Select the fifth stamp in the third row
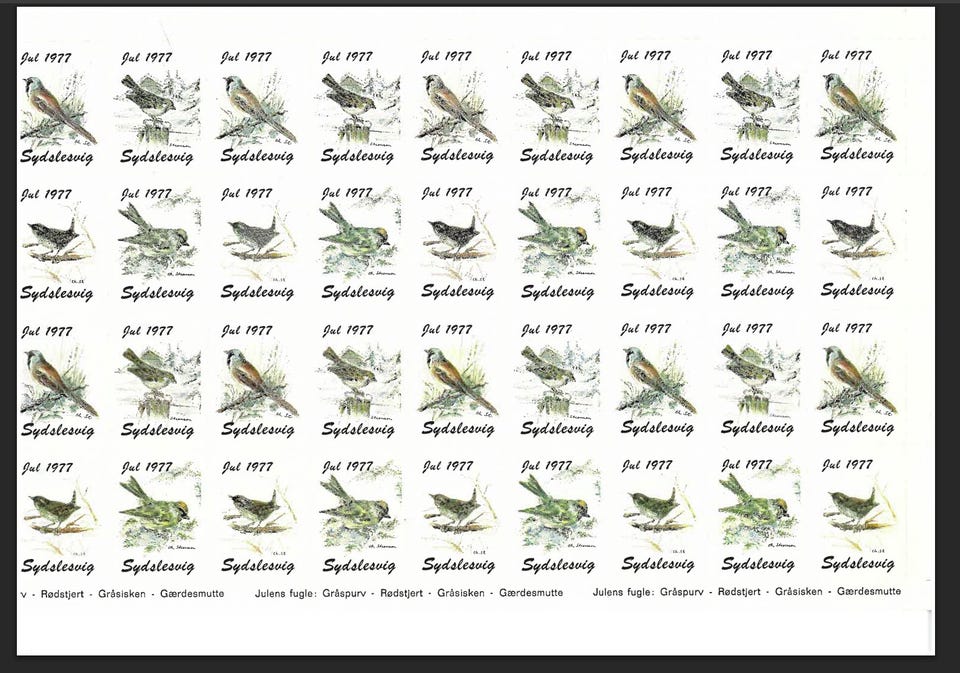 tap(459, 380)
